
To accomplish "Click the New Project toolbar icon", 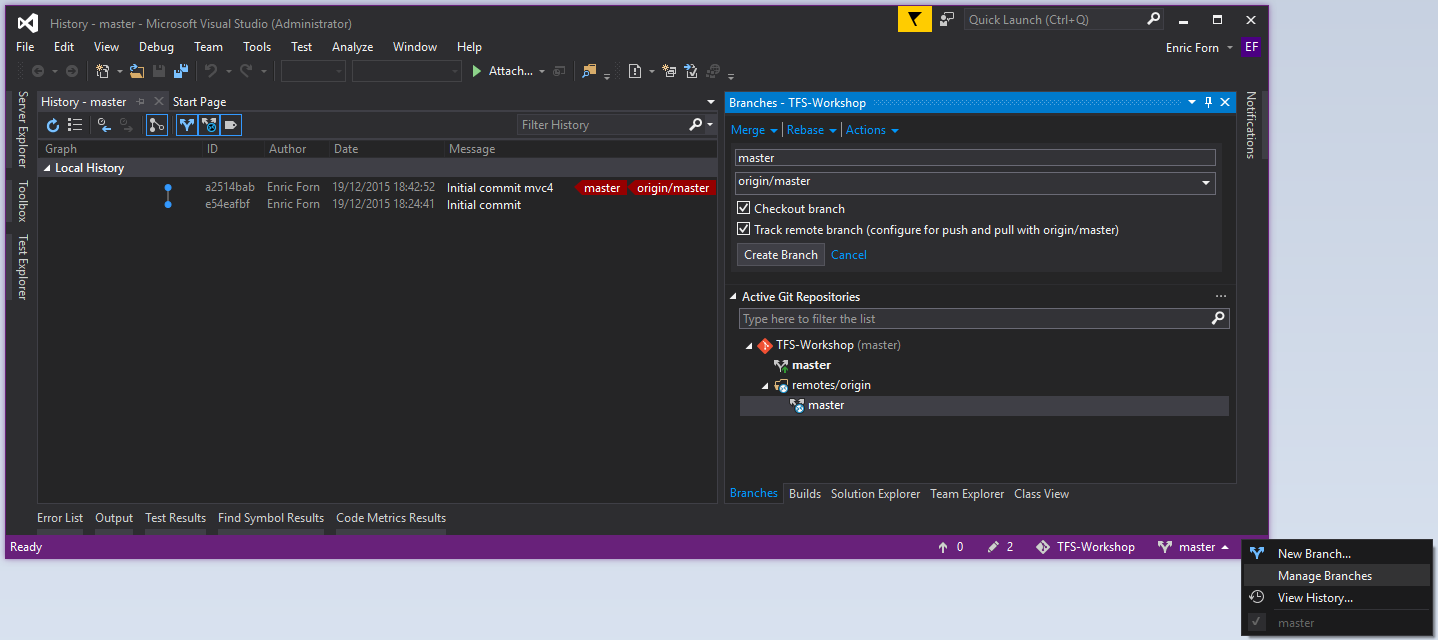I will pyautogui.click(x=103, y=71).
